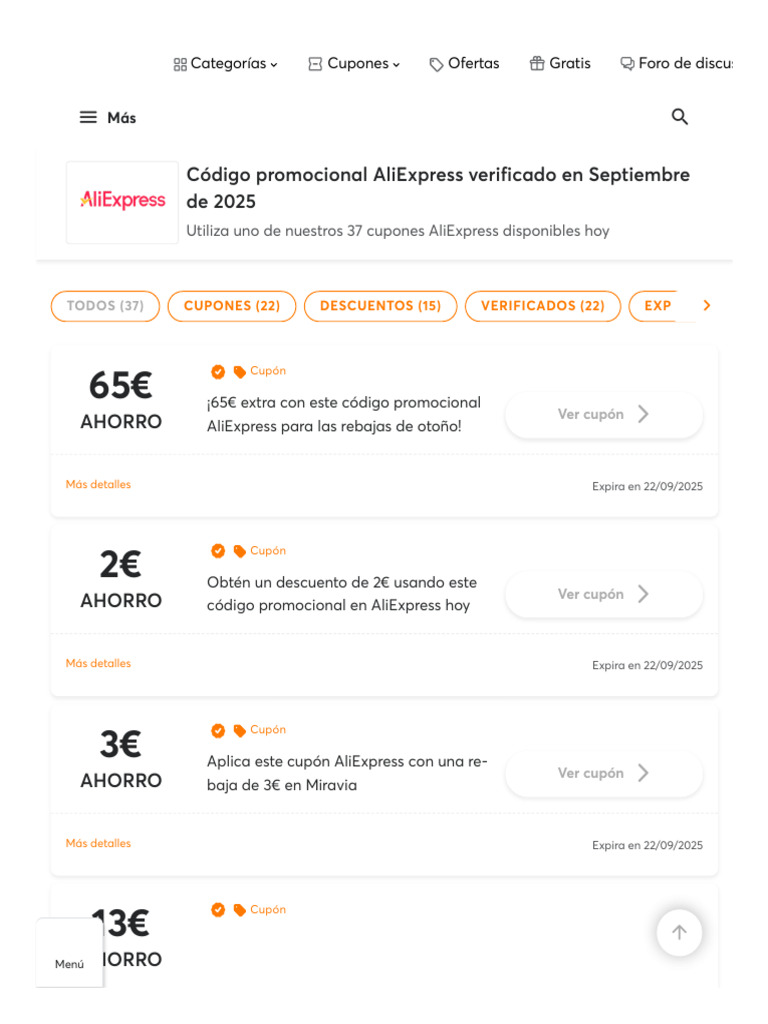Click the AliExpress store logo
768x1024 pixels.
(122, 201)
